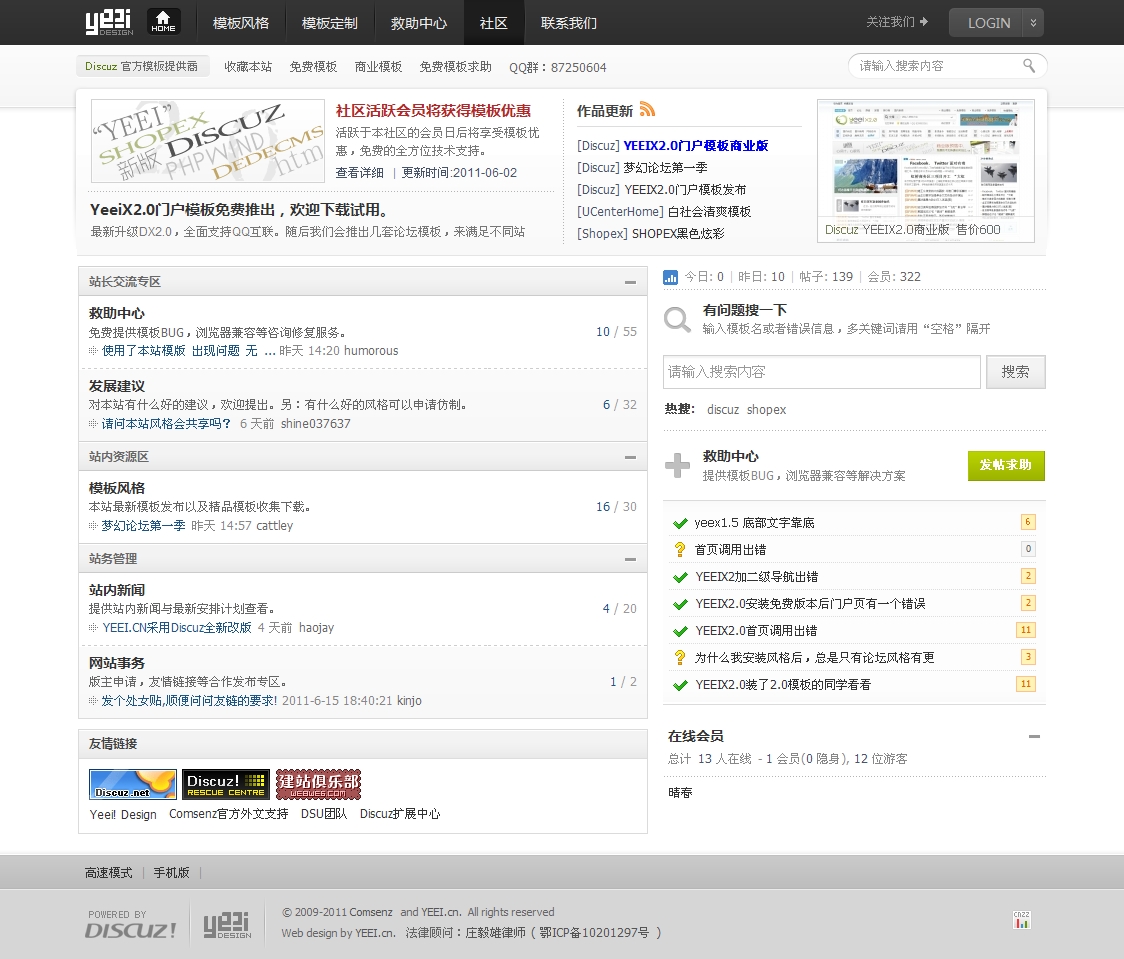Screen dimensions: 1124x959
Task: Click the gray plus icon beside 救助中心
Action: (677, 465)
